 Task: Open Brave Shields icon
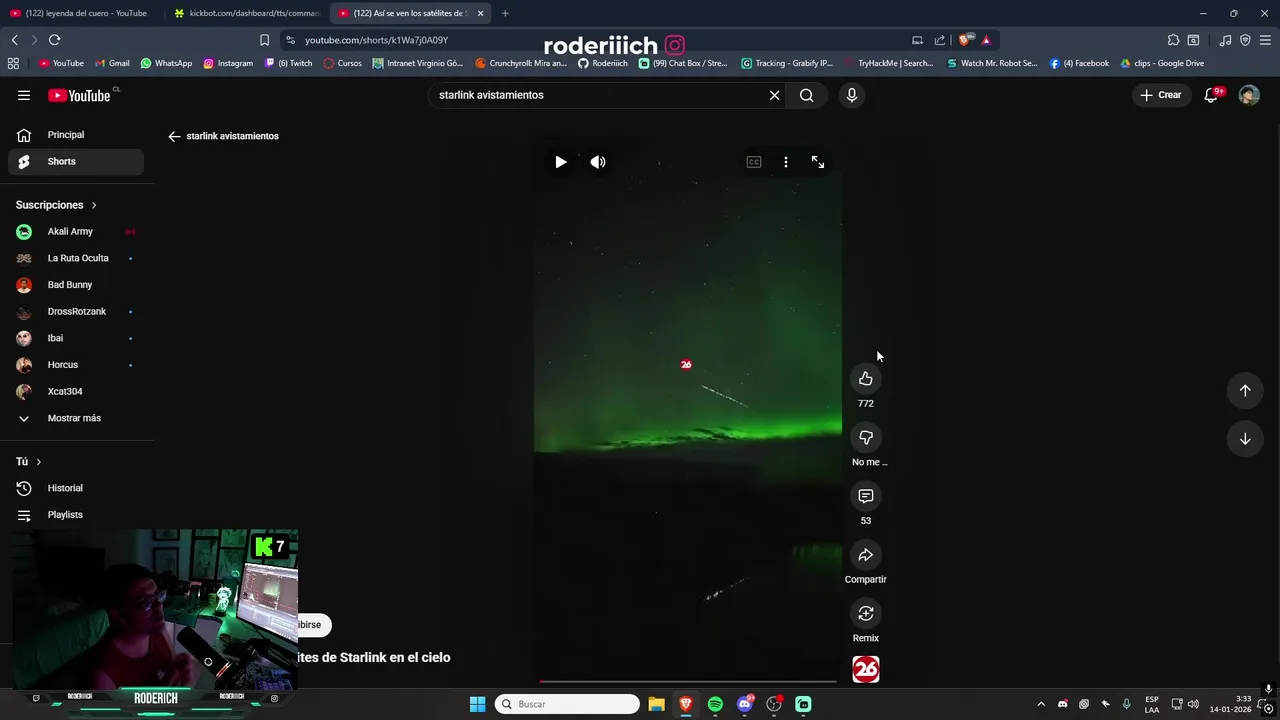tap(964, 40)
